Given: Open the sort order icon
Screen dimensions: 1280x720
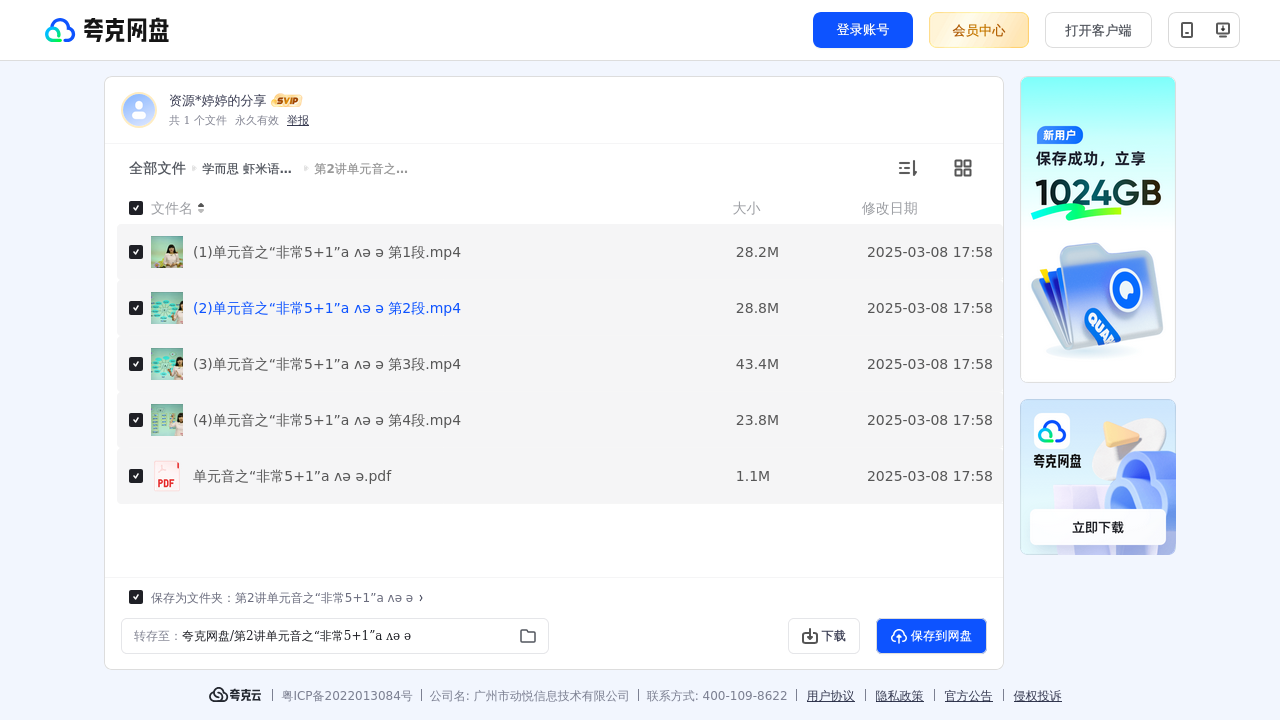Looking at the screenshot, I should pos(907,168).
